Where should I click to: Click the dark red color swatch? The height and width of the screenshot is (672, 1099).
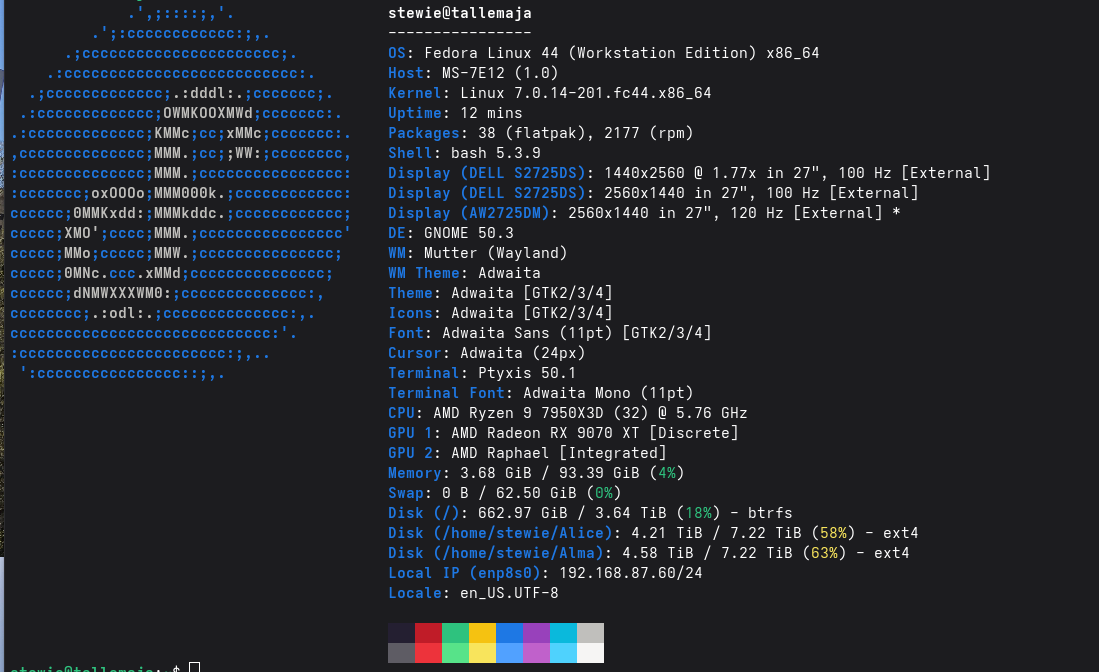pyautogui.click(x=428, y=633)
